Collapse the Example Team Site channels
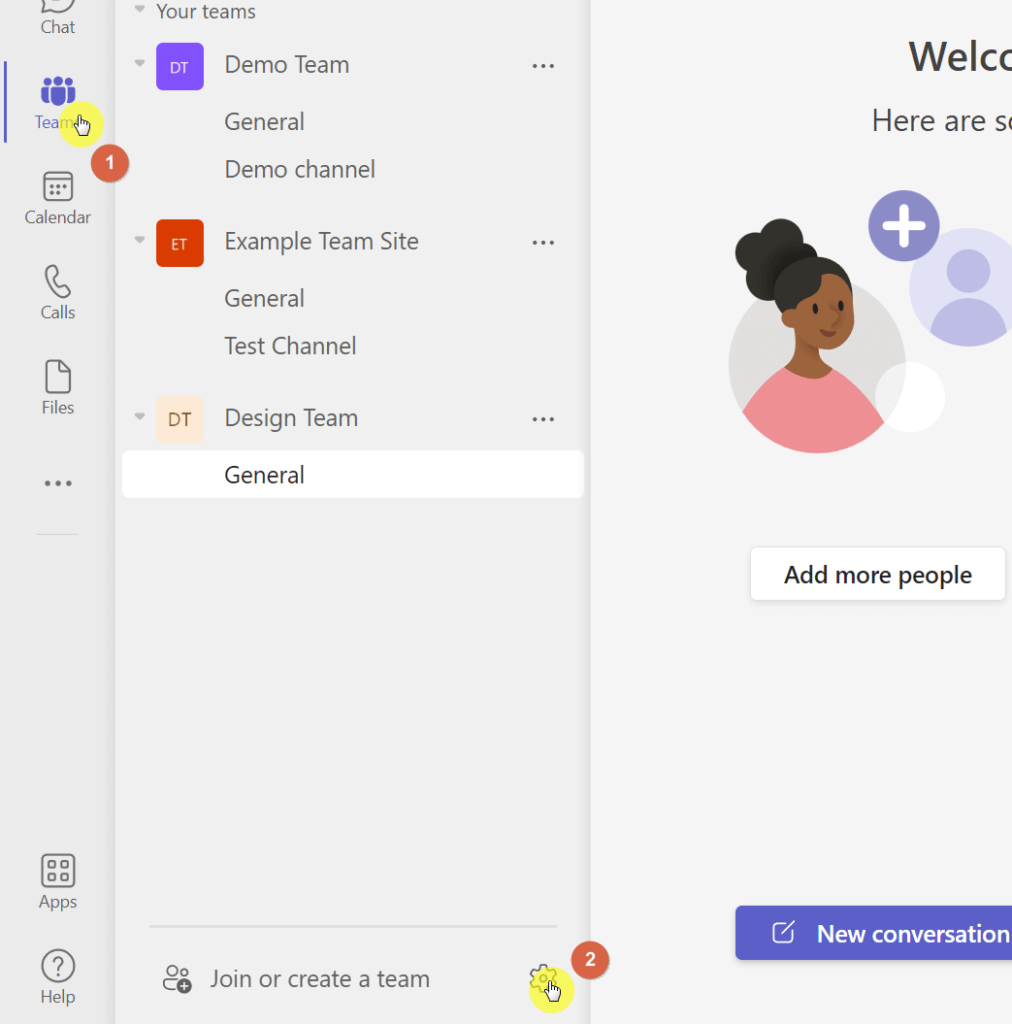Viewport: 1012px width, 1024px height. pyautogui.click(x=139, y=240)
